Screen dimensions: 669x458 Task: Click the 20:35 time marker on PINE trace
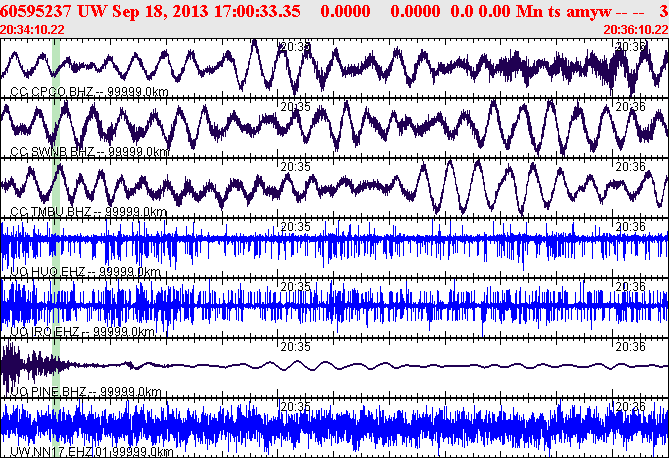[295, 347]
